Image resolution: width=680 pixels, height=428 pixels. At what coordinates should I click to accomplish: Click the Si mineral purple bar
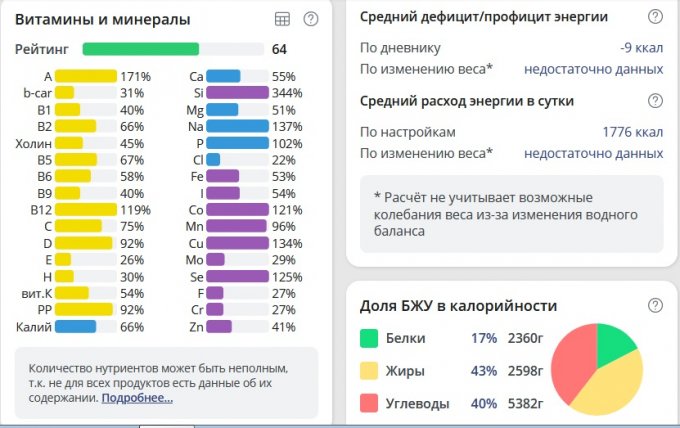coord(237,93)
